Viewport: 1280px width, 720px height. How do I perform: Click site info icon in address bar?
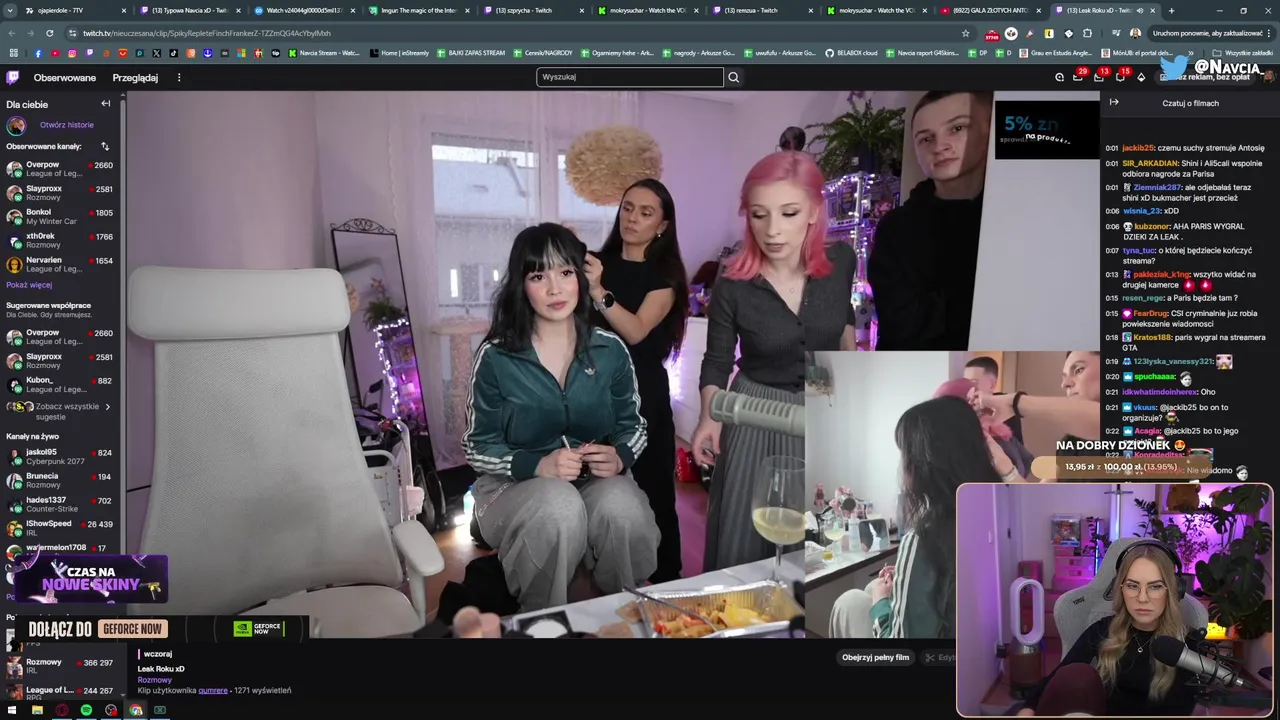point(72,33)
